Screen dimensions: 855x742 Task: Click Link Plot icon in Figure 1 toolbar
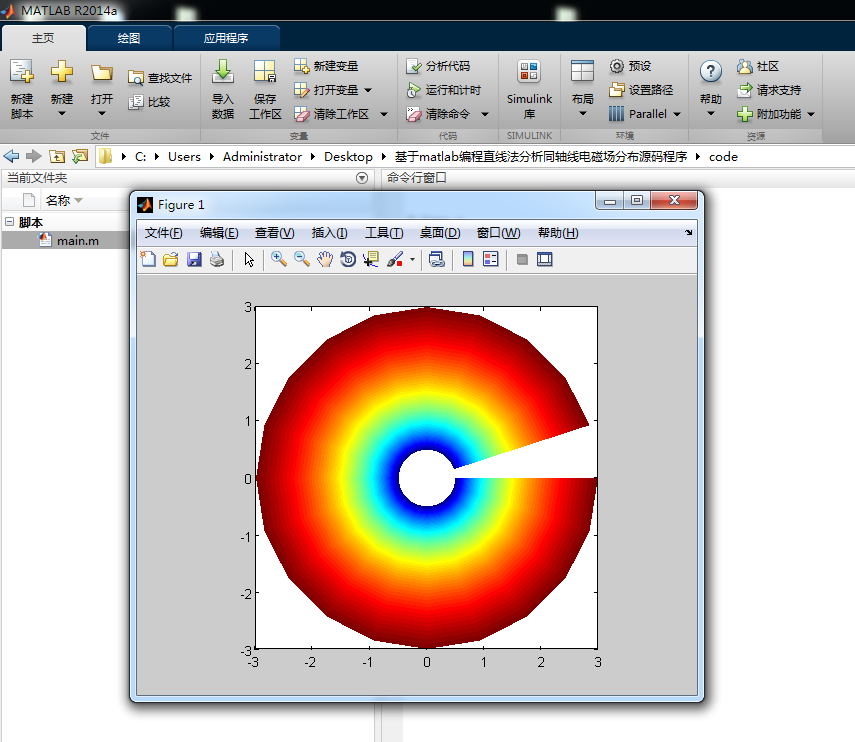pyautogui.click(x=436, y=260)
